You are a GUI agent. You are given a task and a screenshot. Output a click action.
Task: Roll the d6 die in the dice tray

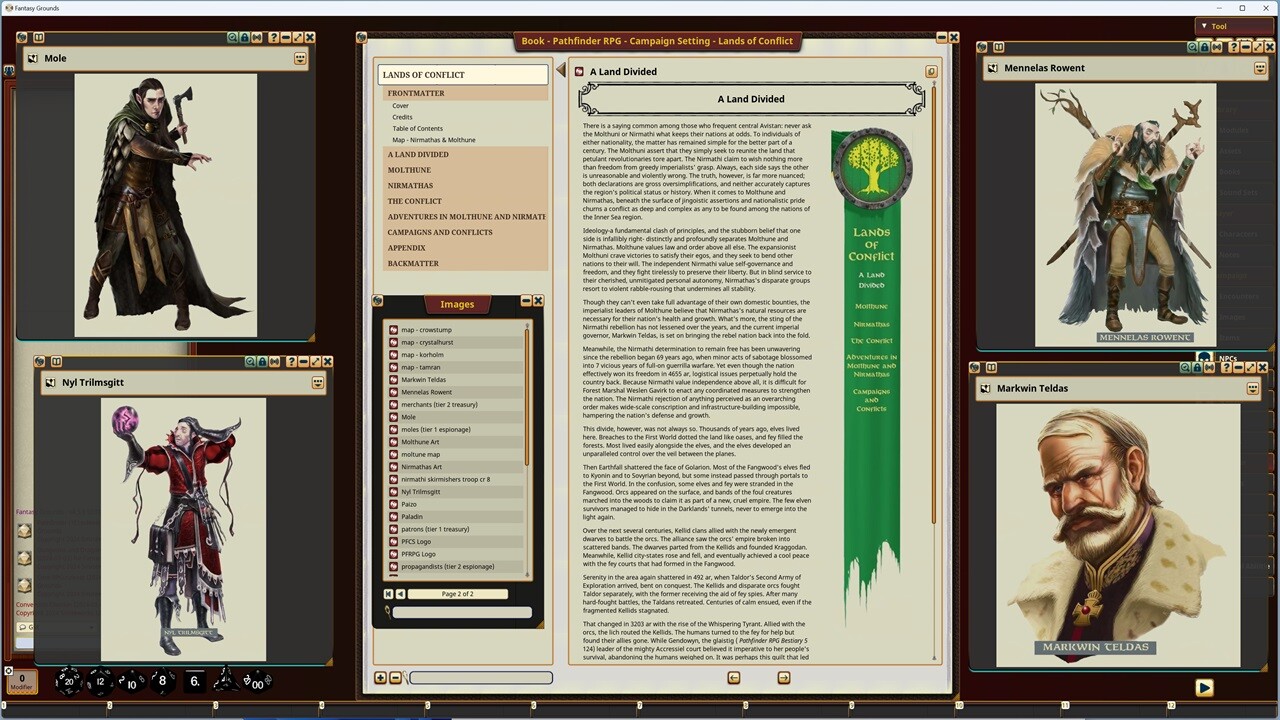tap(193, 681)
